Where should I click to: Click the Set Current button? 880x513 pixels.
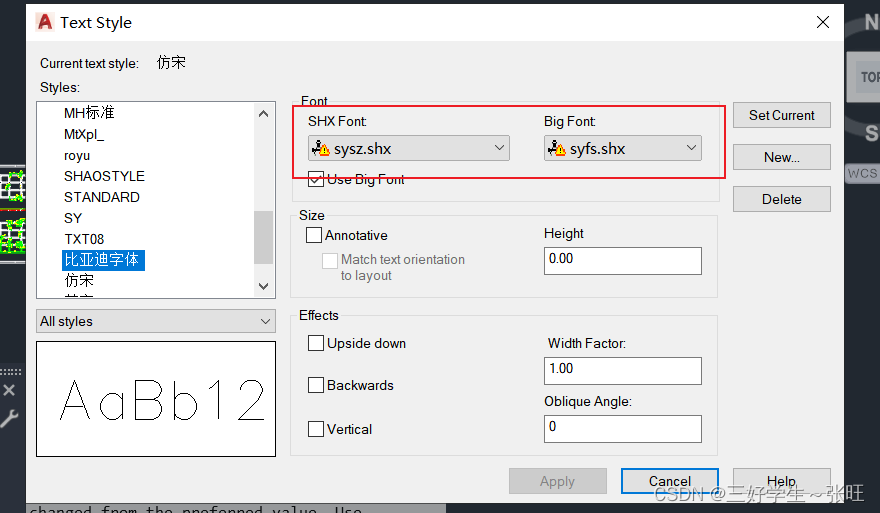click(781, 115)
